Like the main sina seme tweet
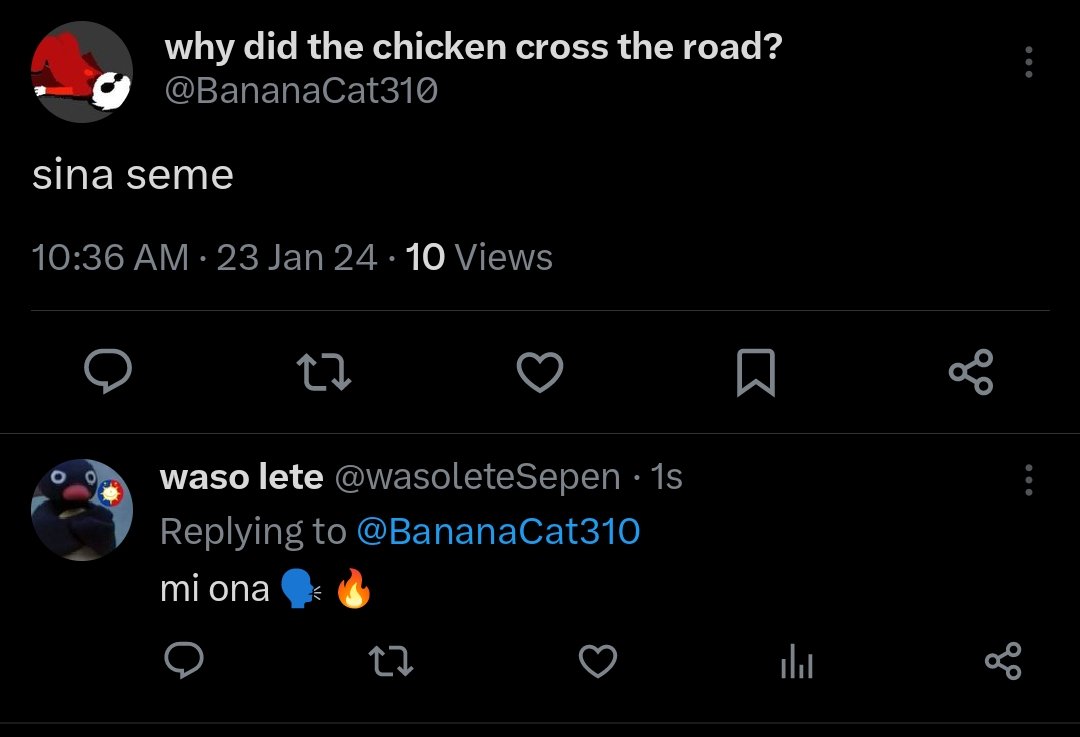This screenshot has height=737, width=1080. pos(540,372)
